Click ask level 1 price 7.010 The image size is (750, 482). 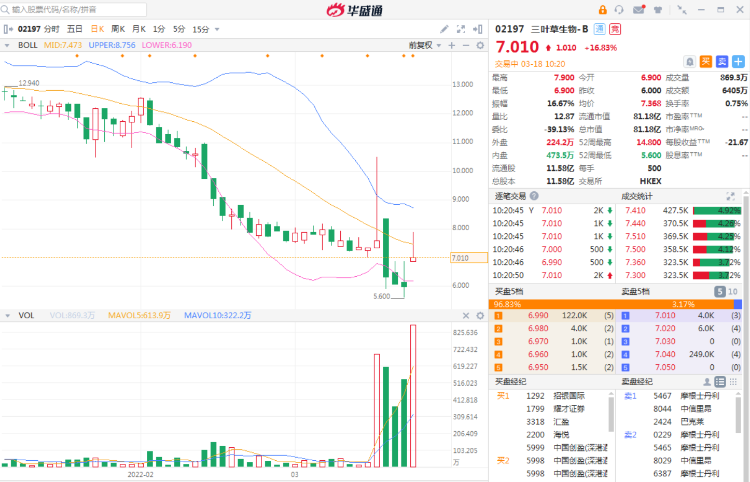[665, 316]
